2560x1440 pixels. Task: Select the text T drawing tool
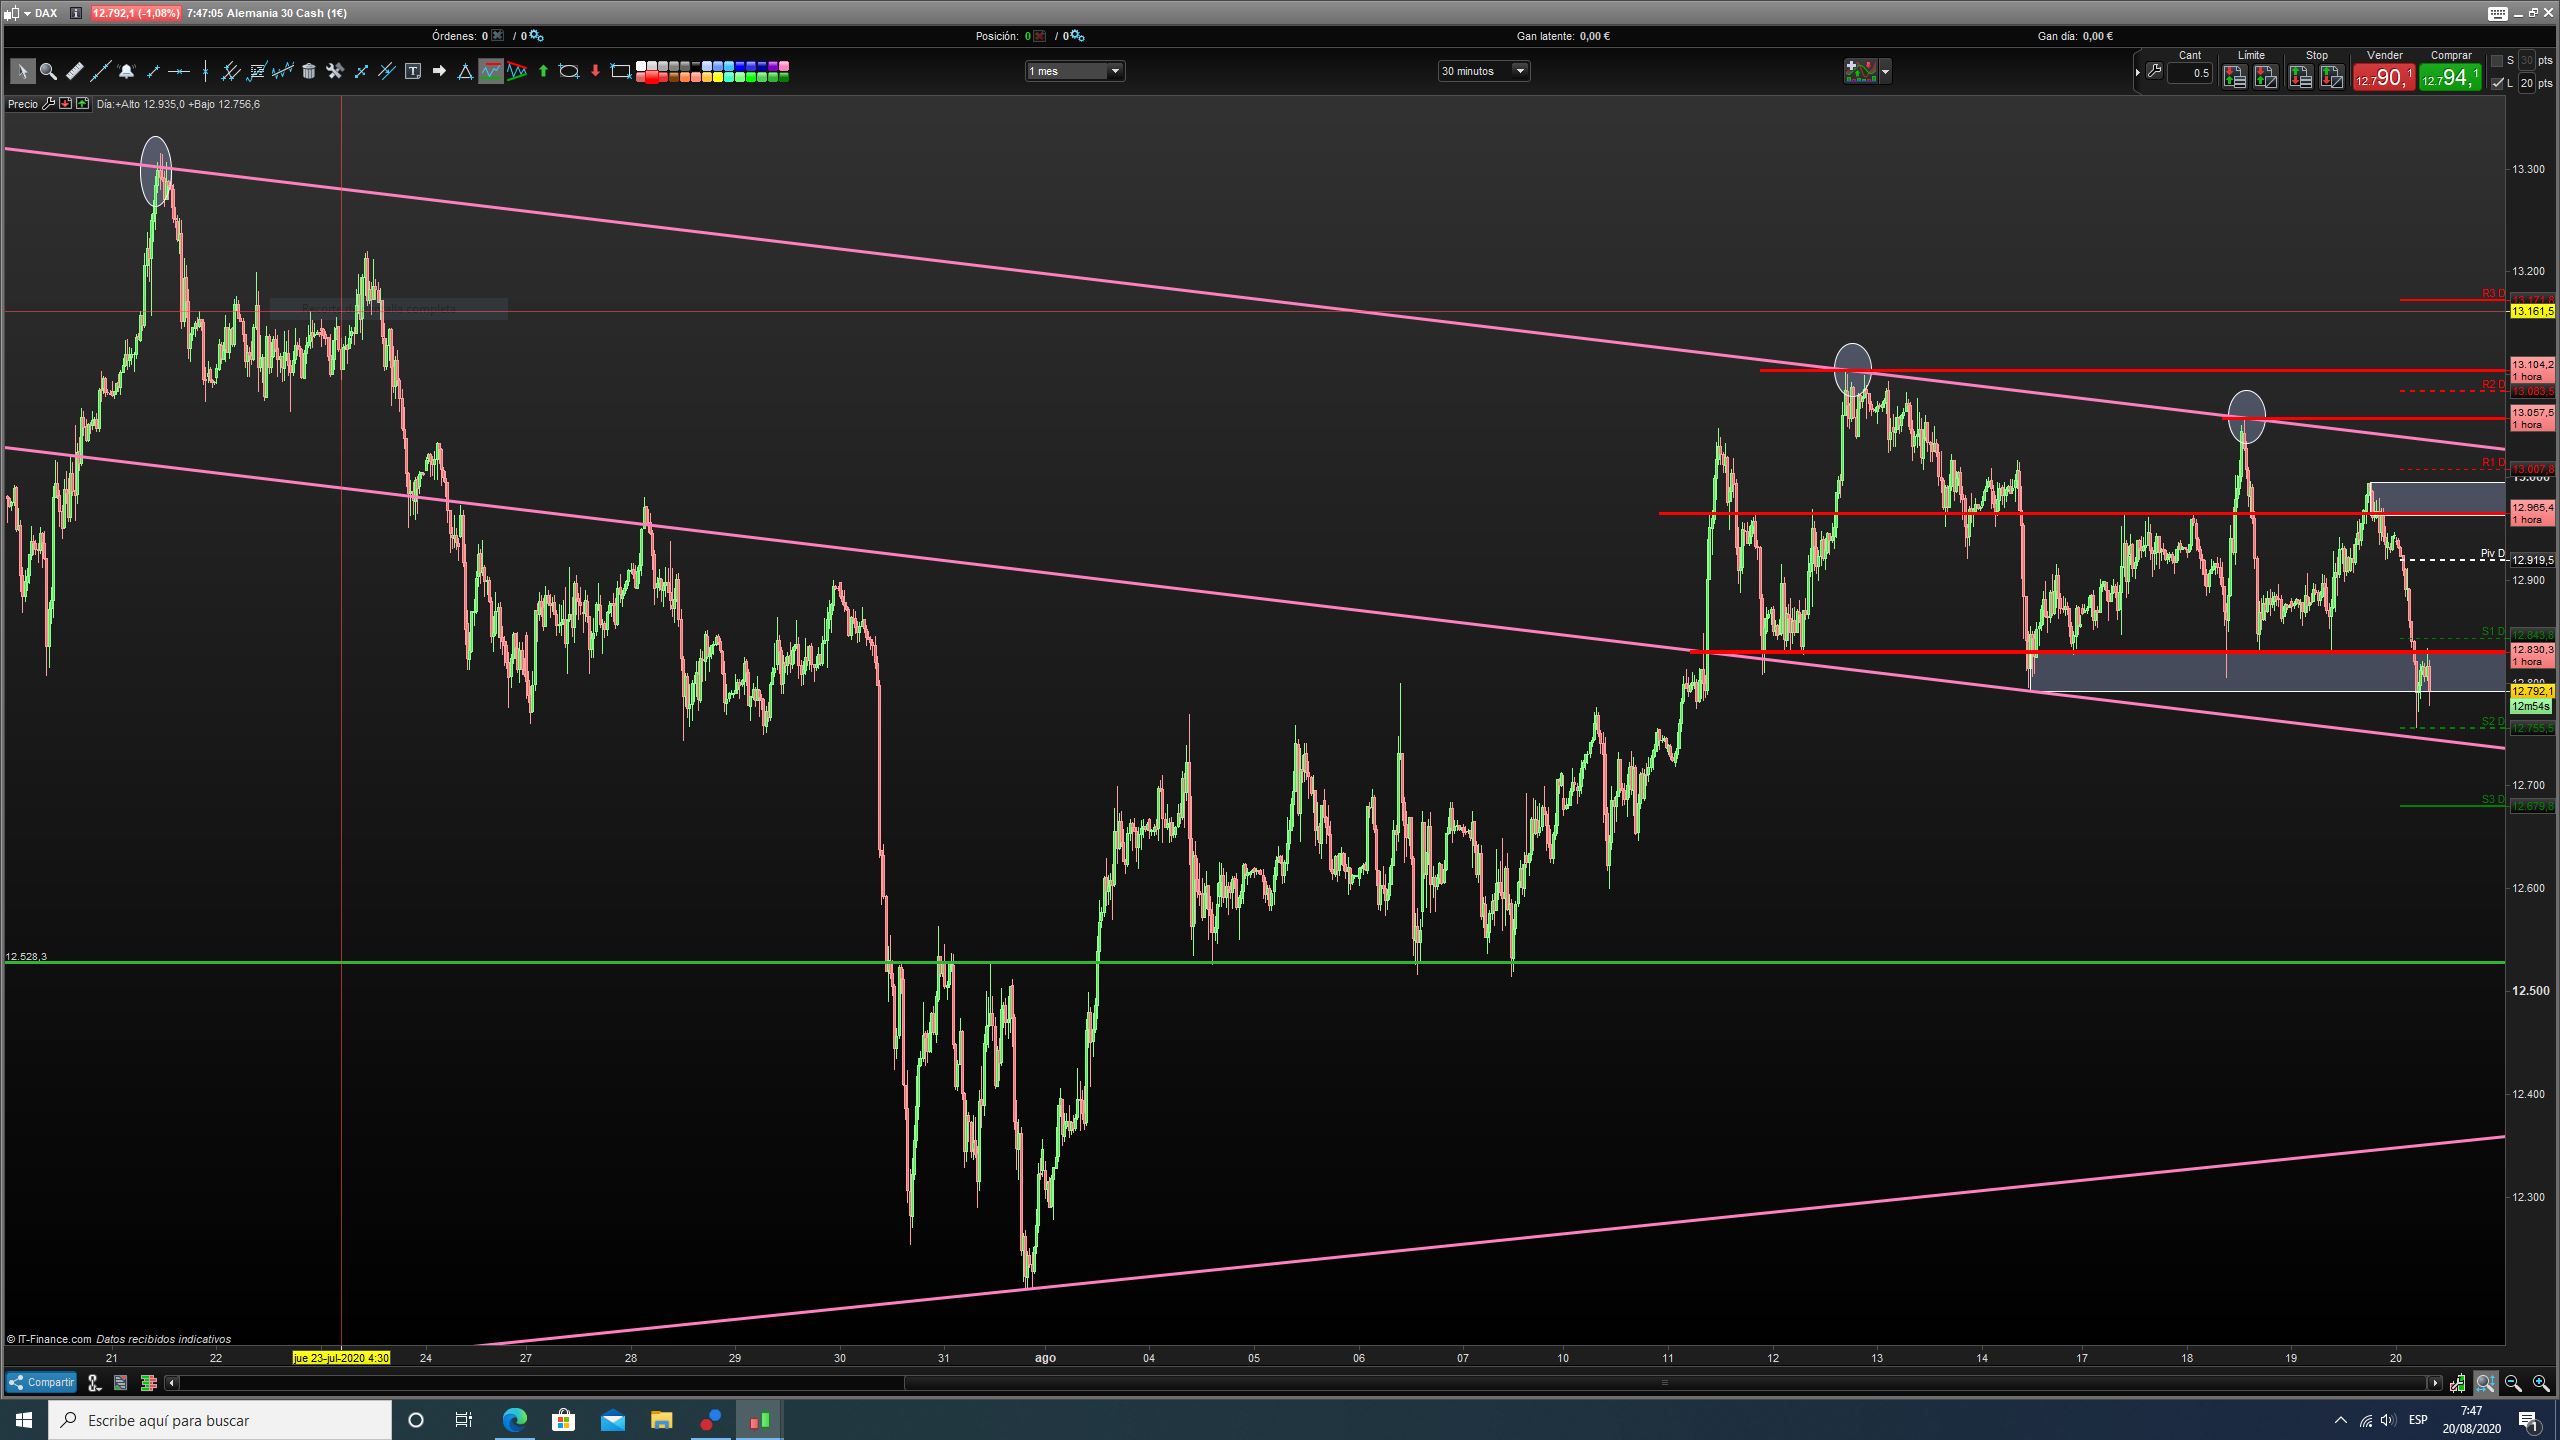coord(413,71)
